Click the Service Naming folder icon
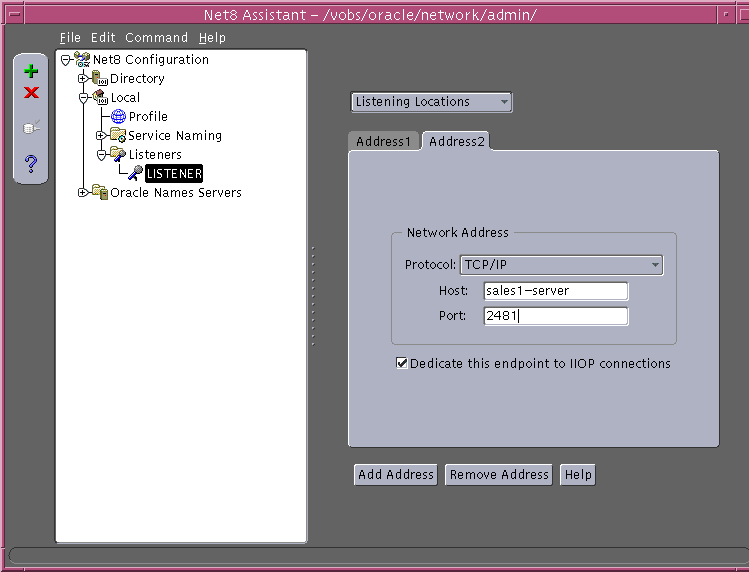Viewport: 749px width, 572px height. click(x=118, y=135)
